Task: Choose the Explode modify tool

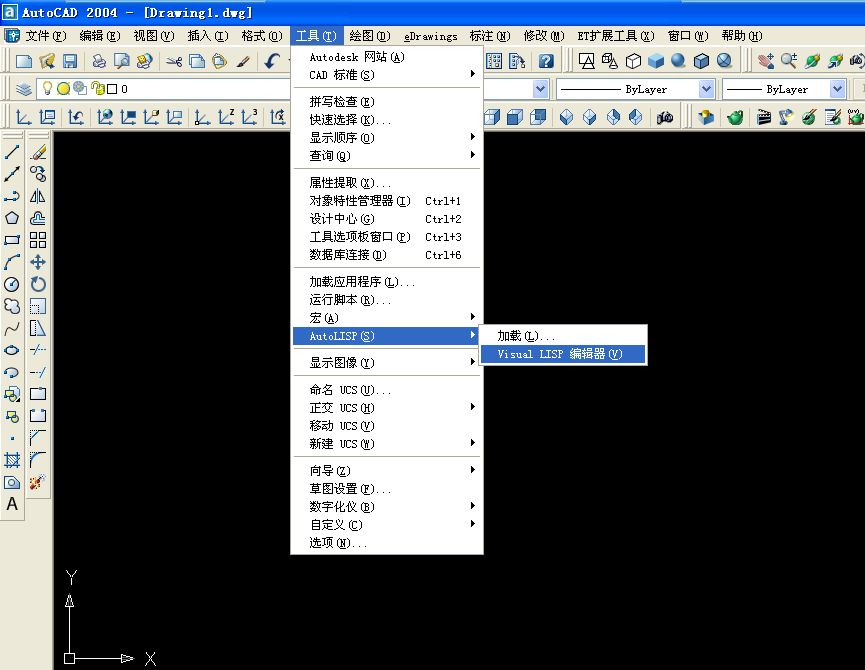Action: 38,482
